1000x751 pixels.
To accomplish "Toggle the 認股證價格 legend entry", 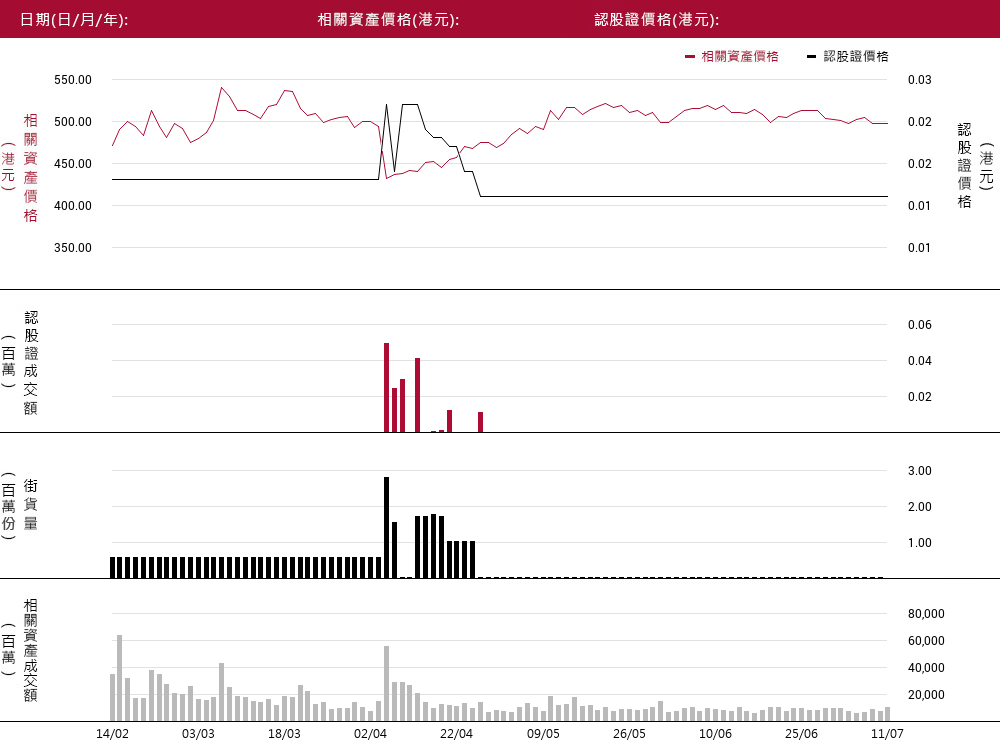I will pyautogui.click(x=848, y=56).
